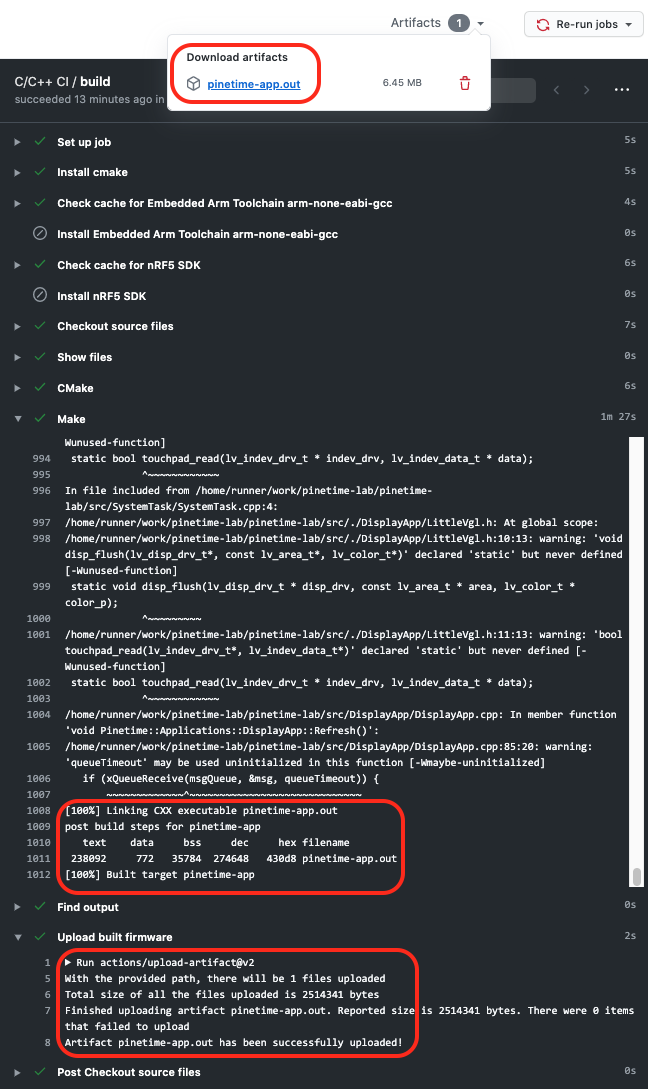Click the skipped icon for Install Embedded Arm Toolchain
Image resolution: width=648 pixels, height=1089 pixels.
pyautogui.click(x=40, y=234)
